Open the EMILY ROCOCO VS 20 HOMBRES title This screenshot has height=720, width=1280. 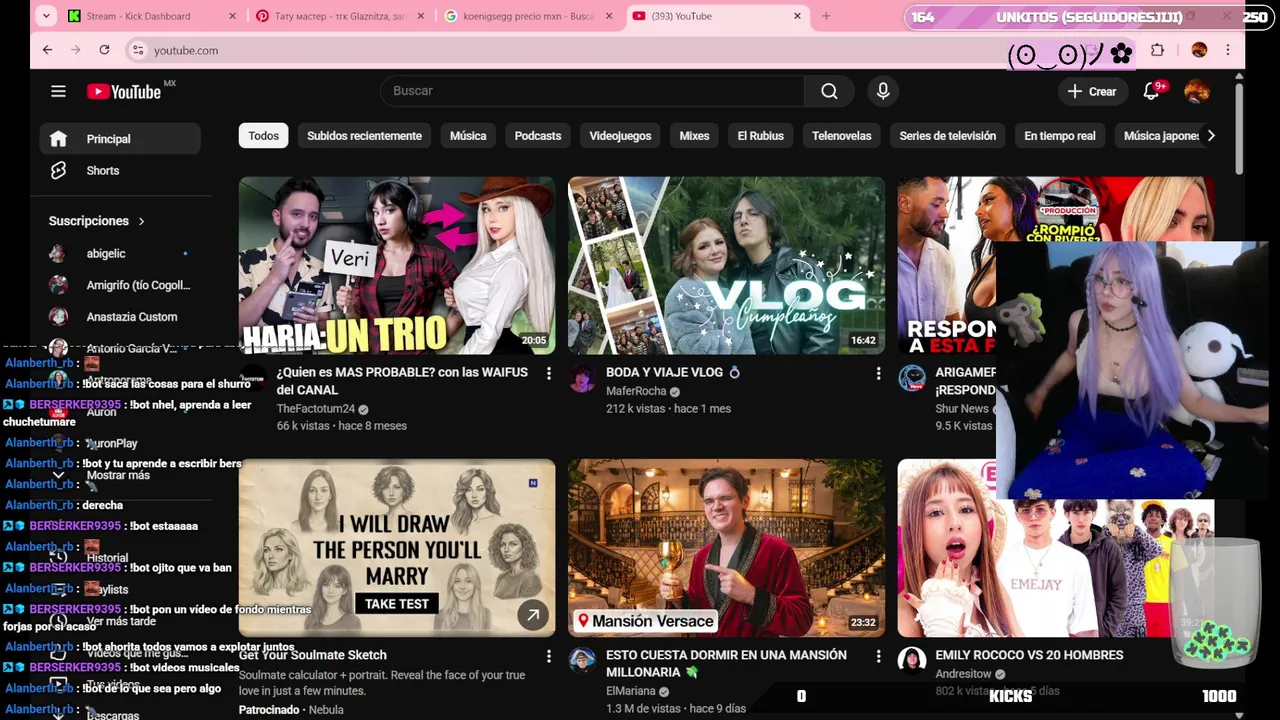click(1029, 655)
